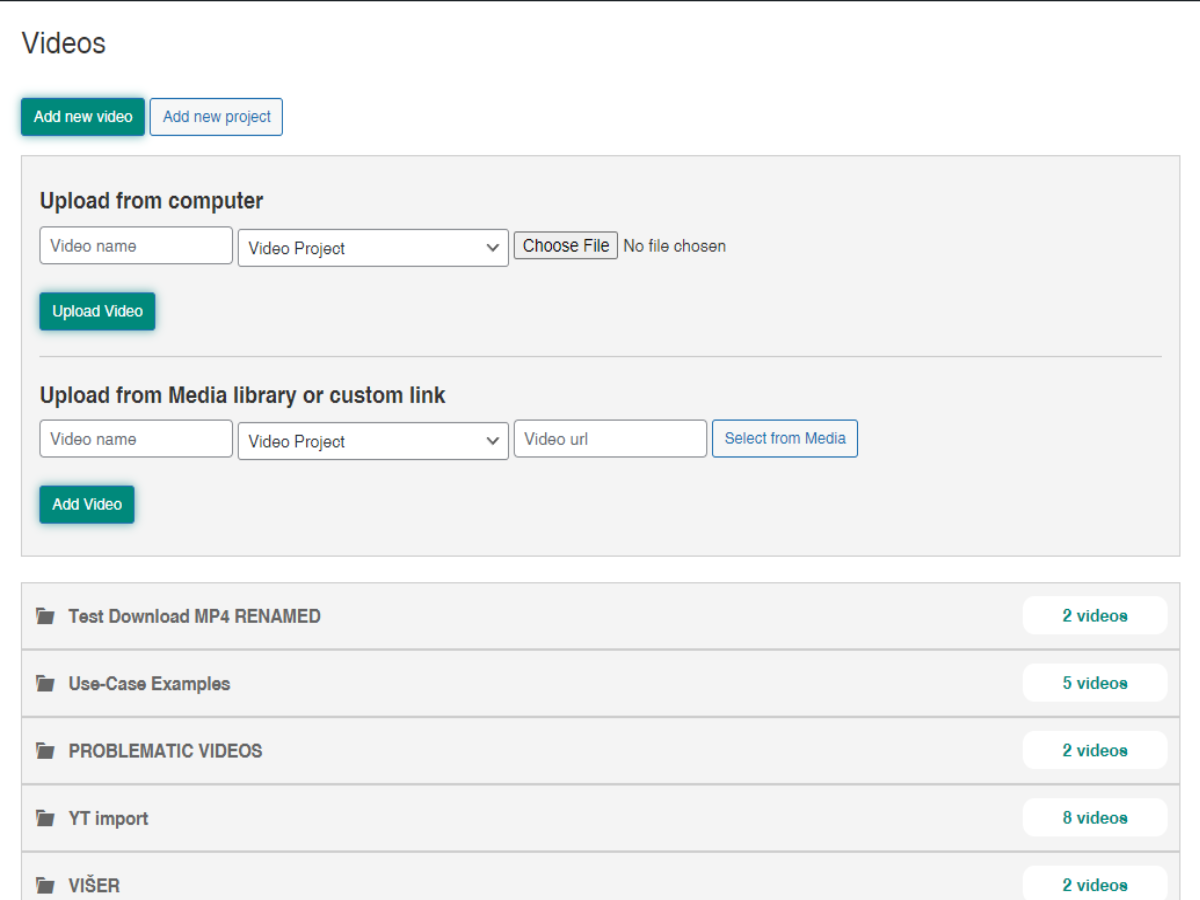The image size is (1200, 900).
Task: Click the 5 videos badge for Use-Case Examples
Action: point(1095,683)
